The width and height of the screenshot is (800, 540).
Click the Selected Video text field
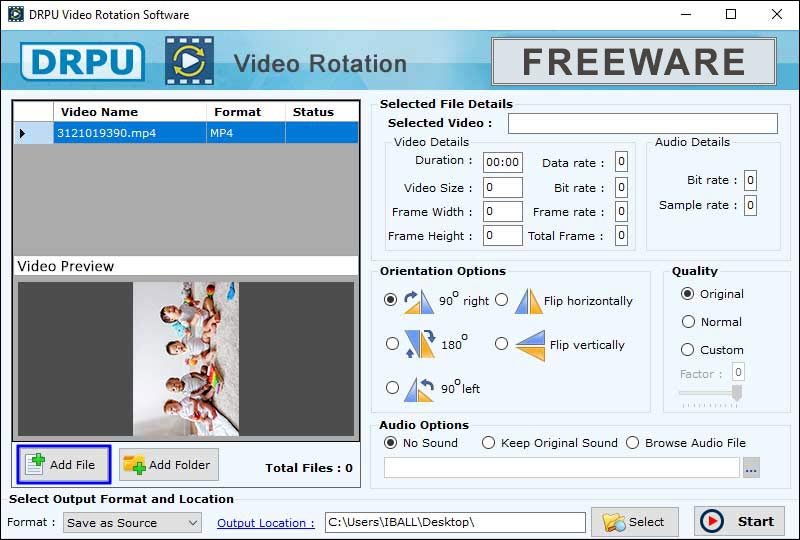click(x=643, y=124)
